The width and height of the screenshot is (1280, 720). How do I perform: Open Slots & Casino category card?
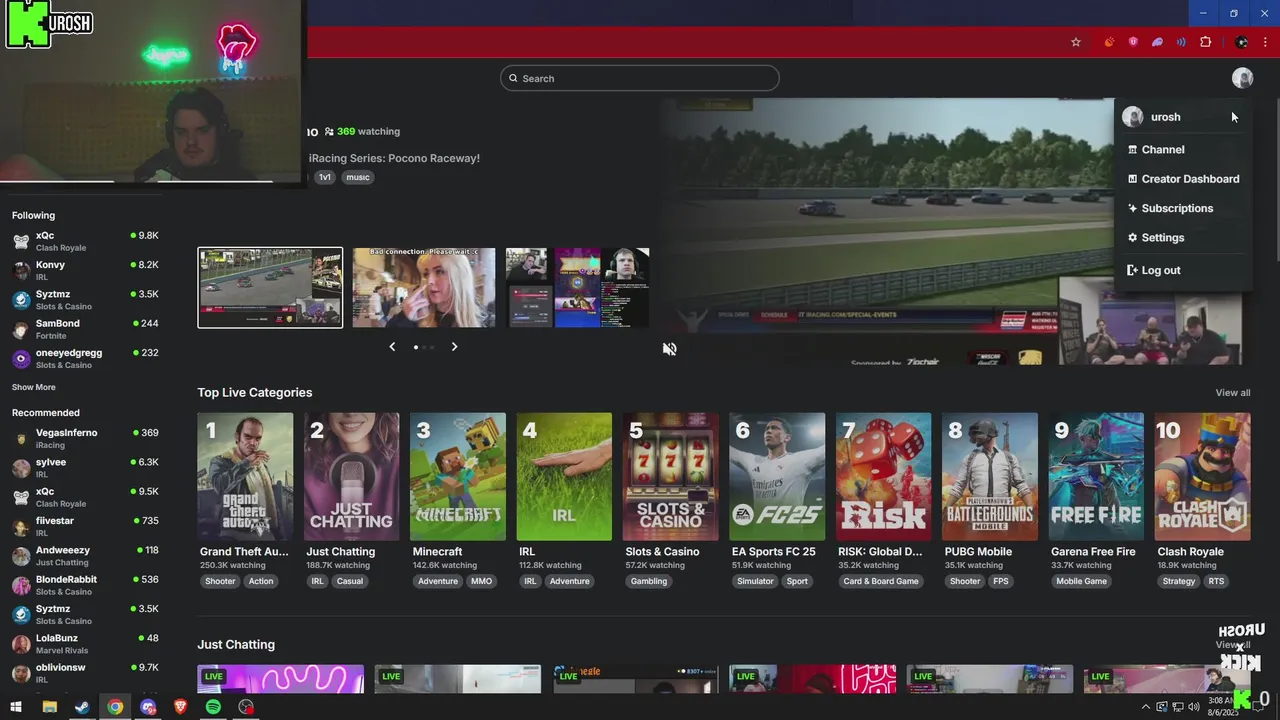[671, 477]
